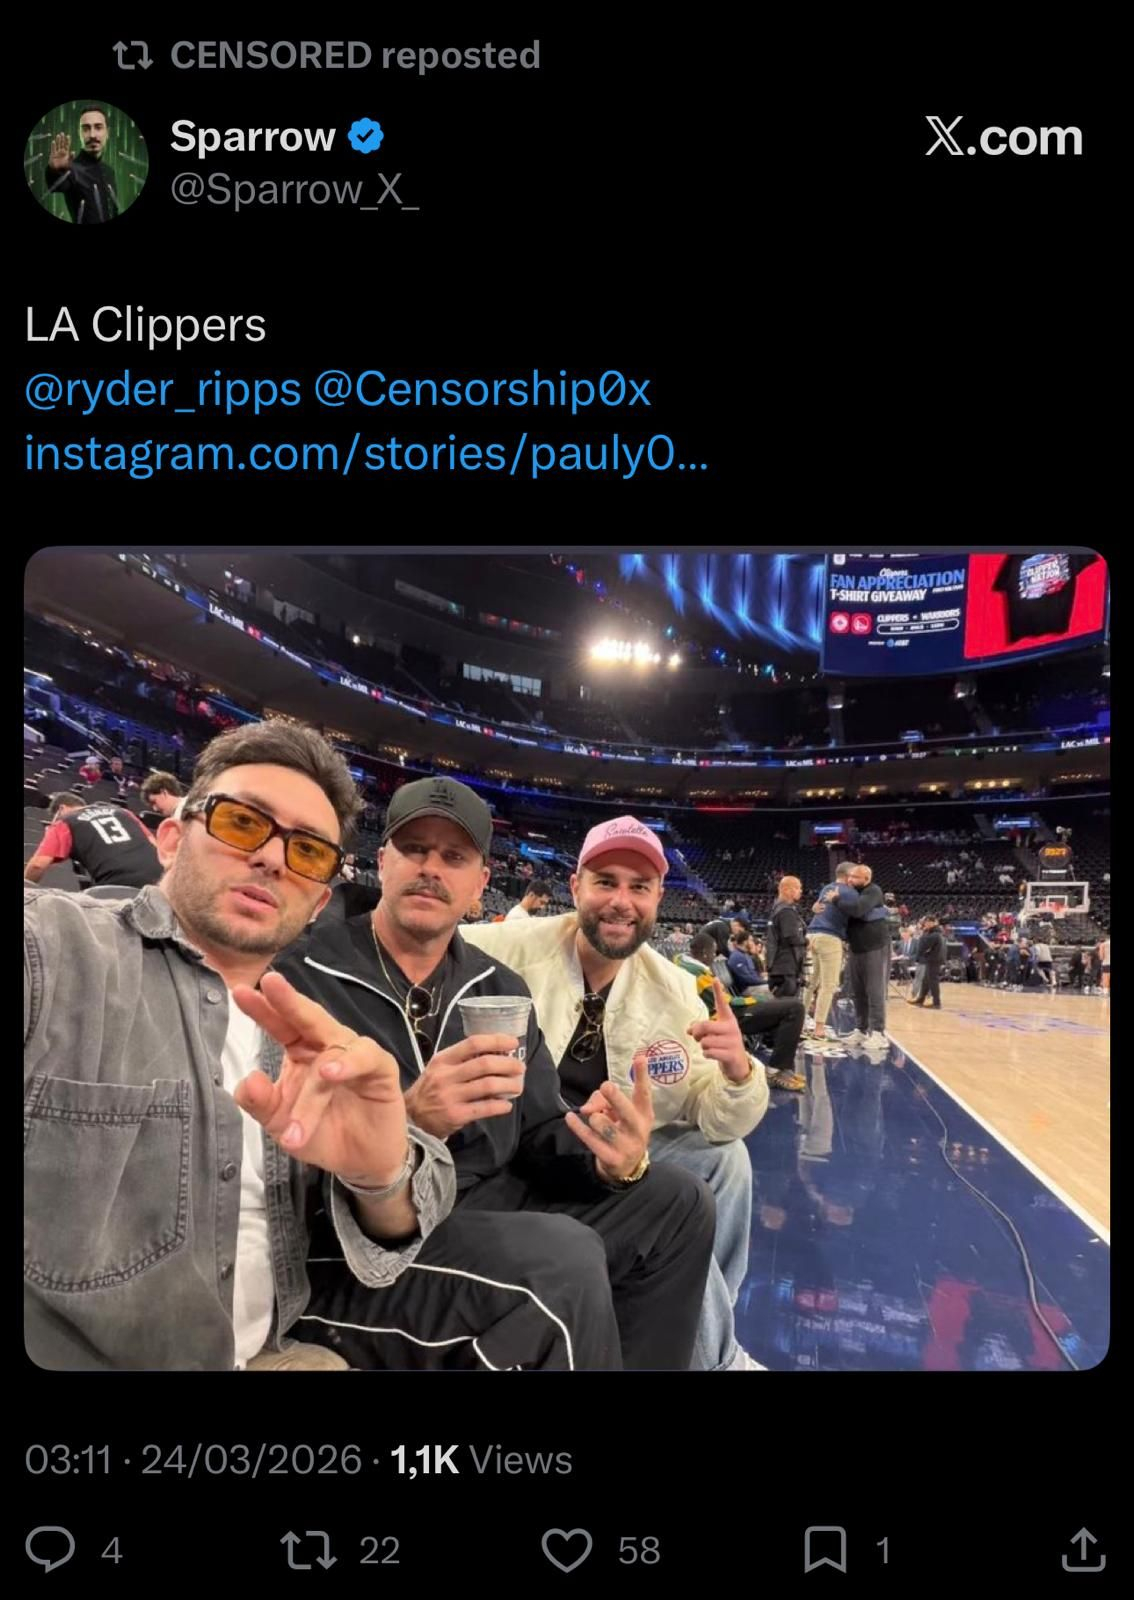
Task: Click Sparrow's blue verified badge
Action: (365, 136)
